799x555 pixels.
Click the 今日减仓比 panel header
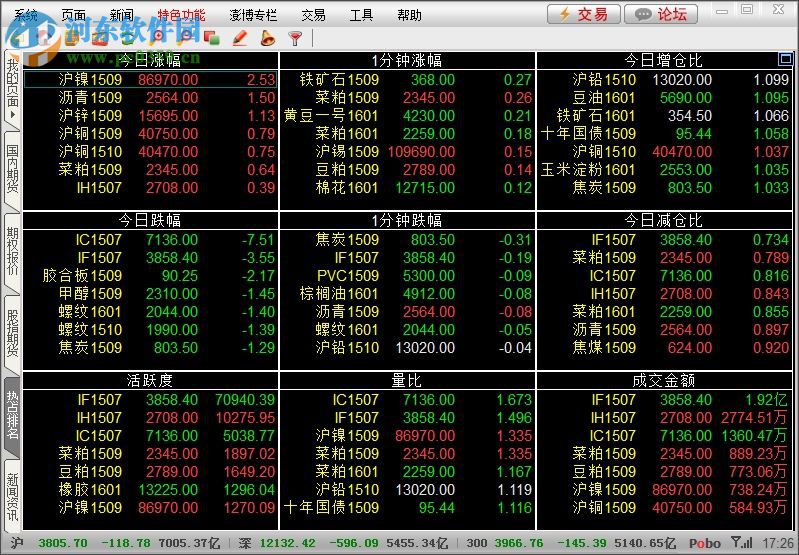[x=664, y=220]
